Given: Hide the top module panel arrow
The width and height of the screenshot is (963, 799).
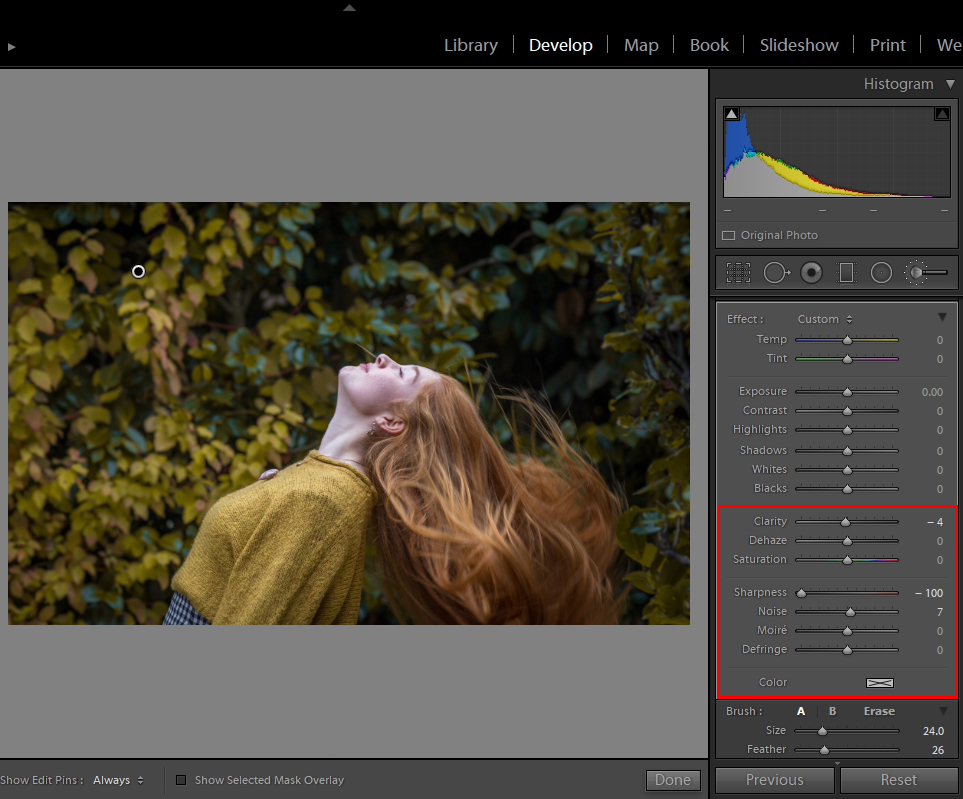Looking at the screenshot, I should point(349,8).
